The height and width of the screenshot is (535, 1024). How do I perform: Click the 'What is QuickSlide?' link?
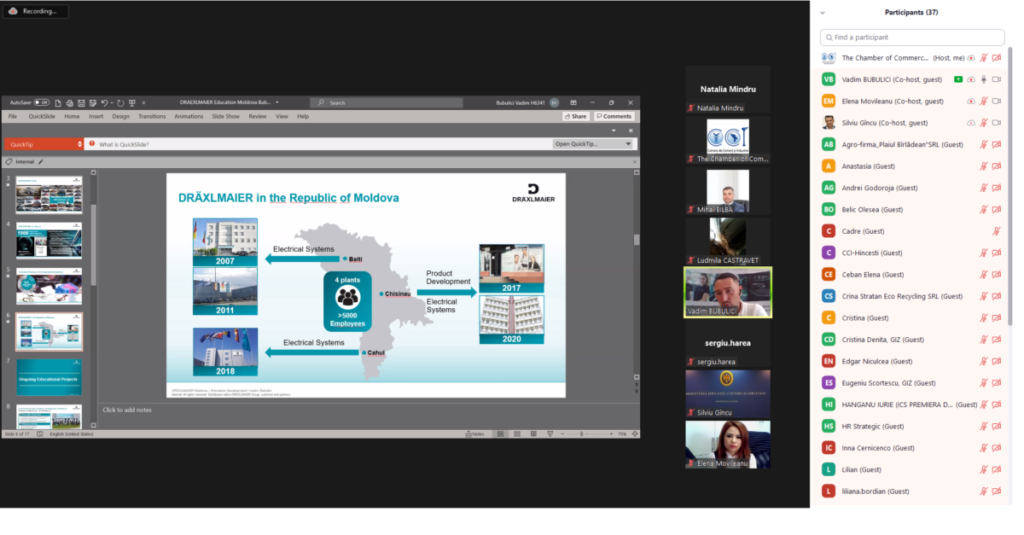pyautogui.click(x=123, y=144)
